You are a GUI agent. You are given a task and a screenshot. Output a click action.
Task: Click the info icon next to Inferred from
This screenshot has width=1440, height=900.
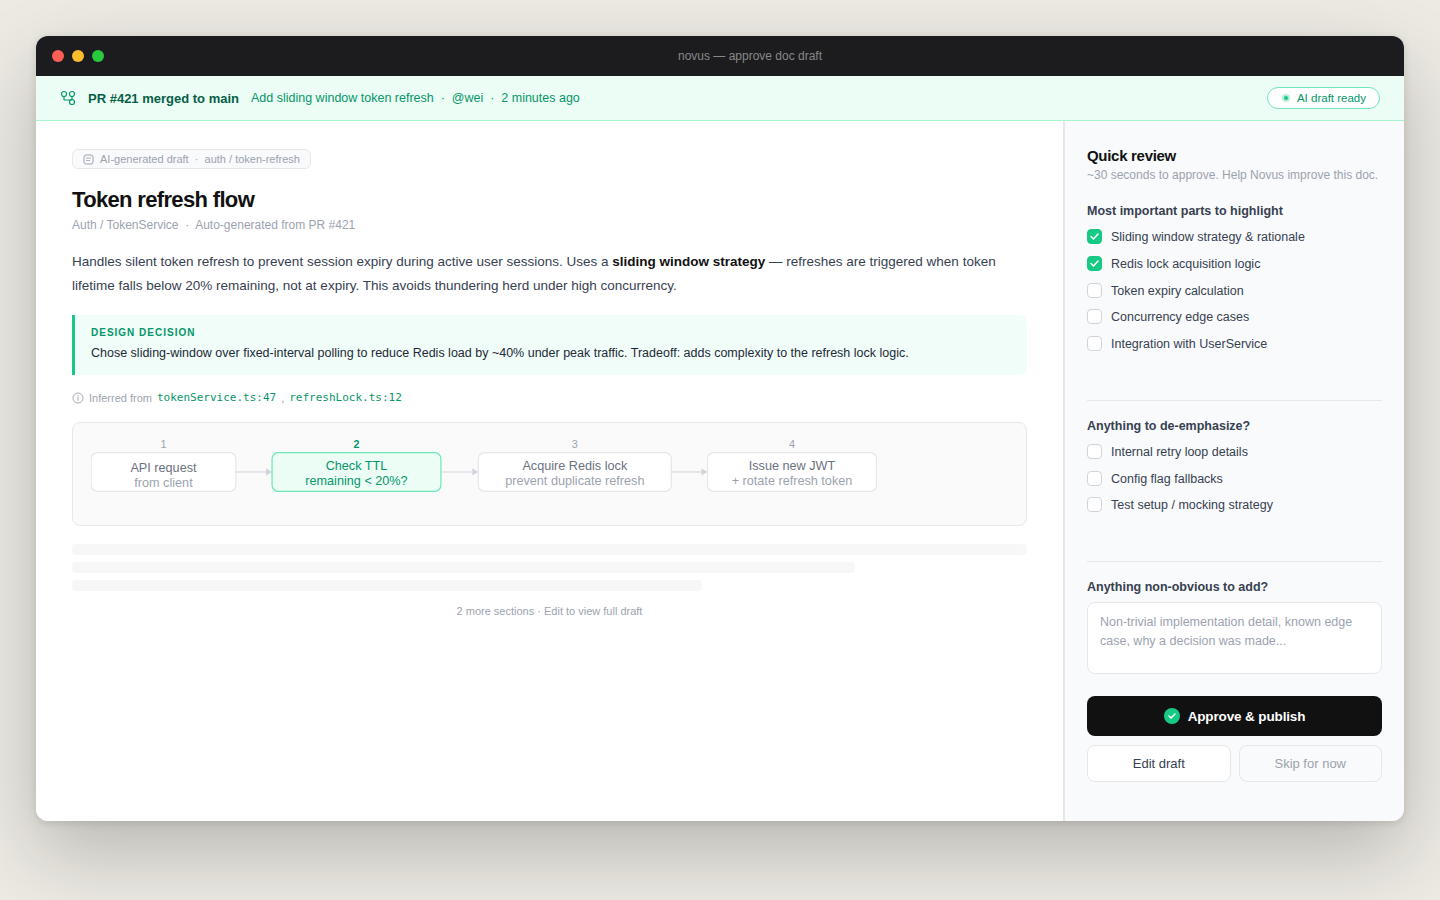pos(78,397)
